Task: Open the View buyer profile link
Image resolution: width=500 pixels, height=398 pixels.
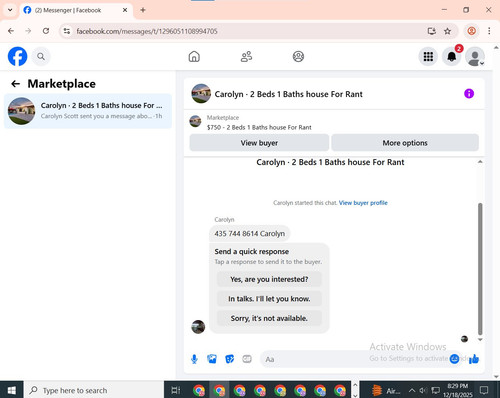Action: tap(363, 203)
